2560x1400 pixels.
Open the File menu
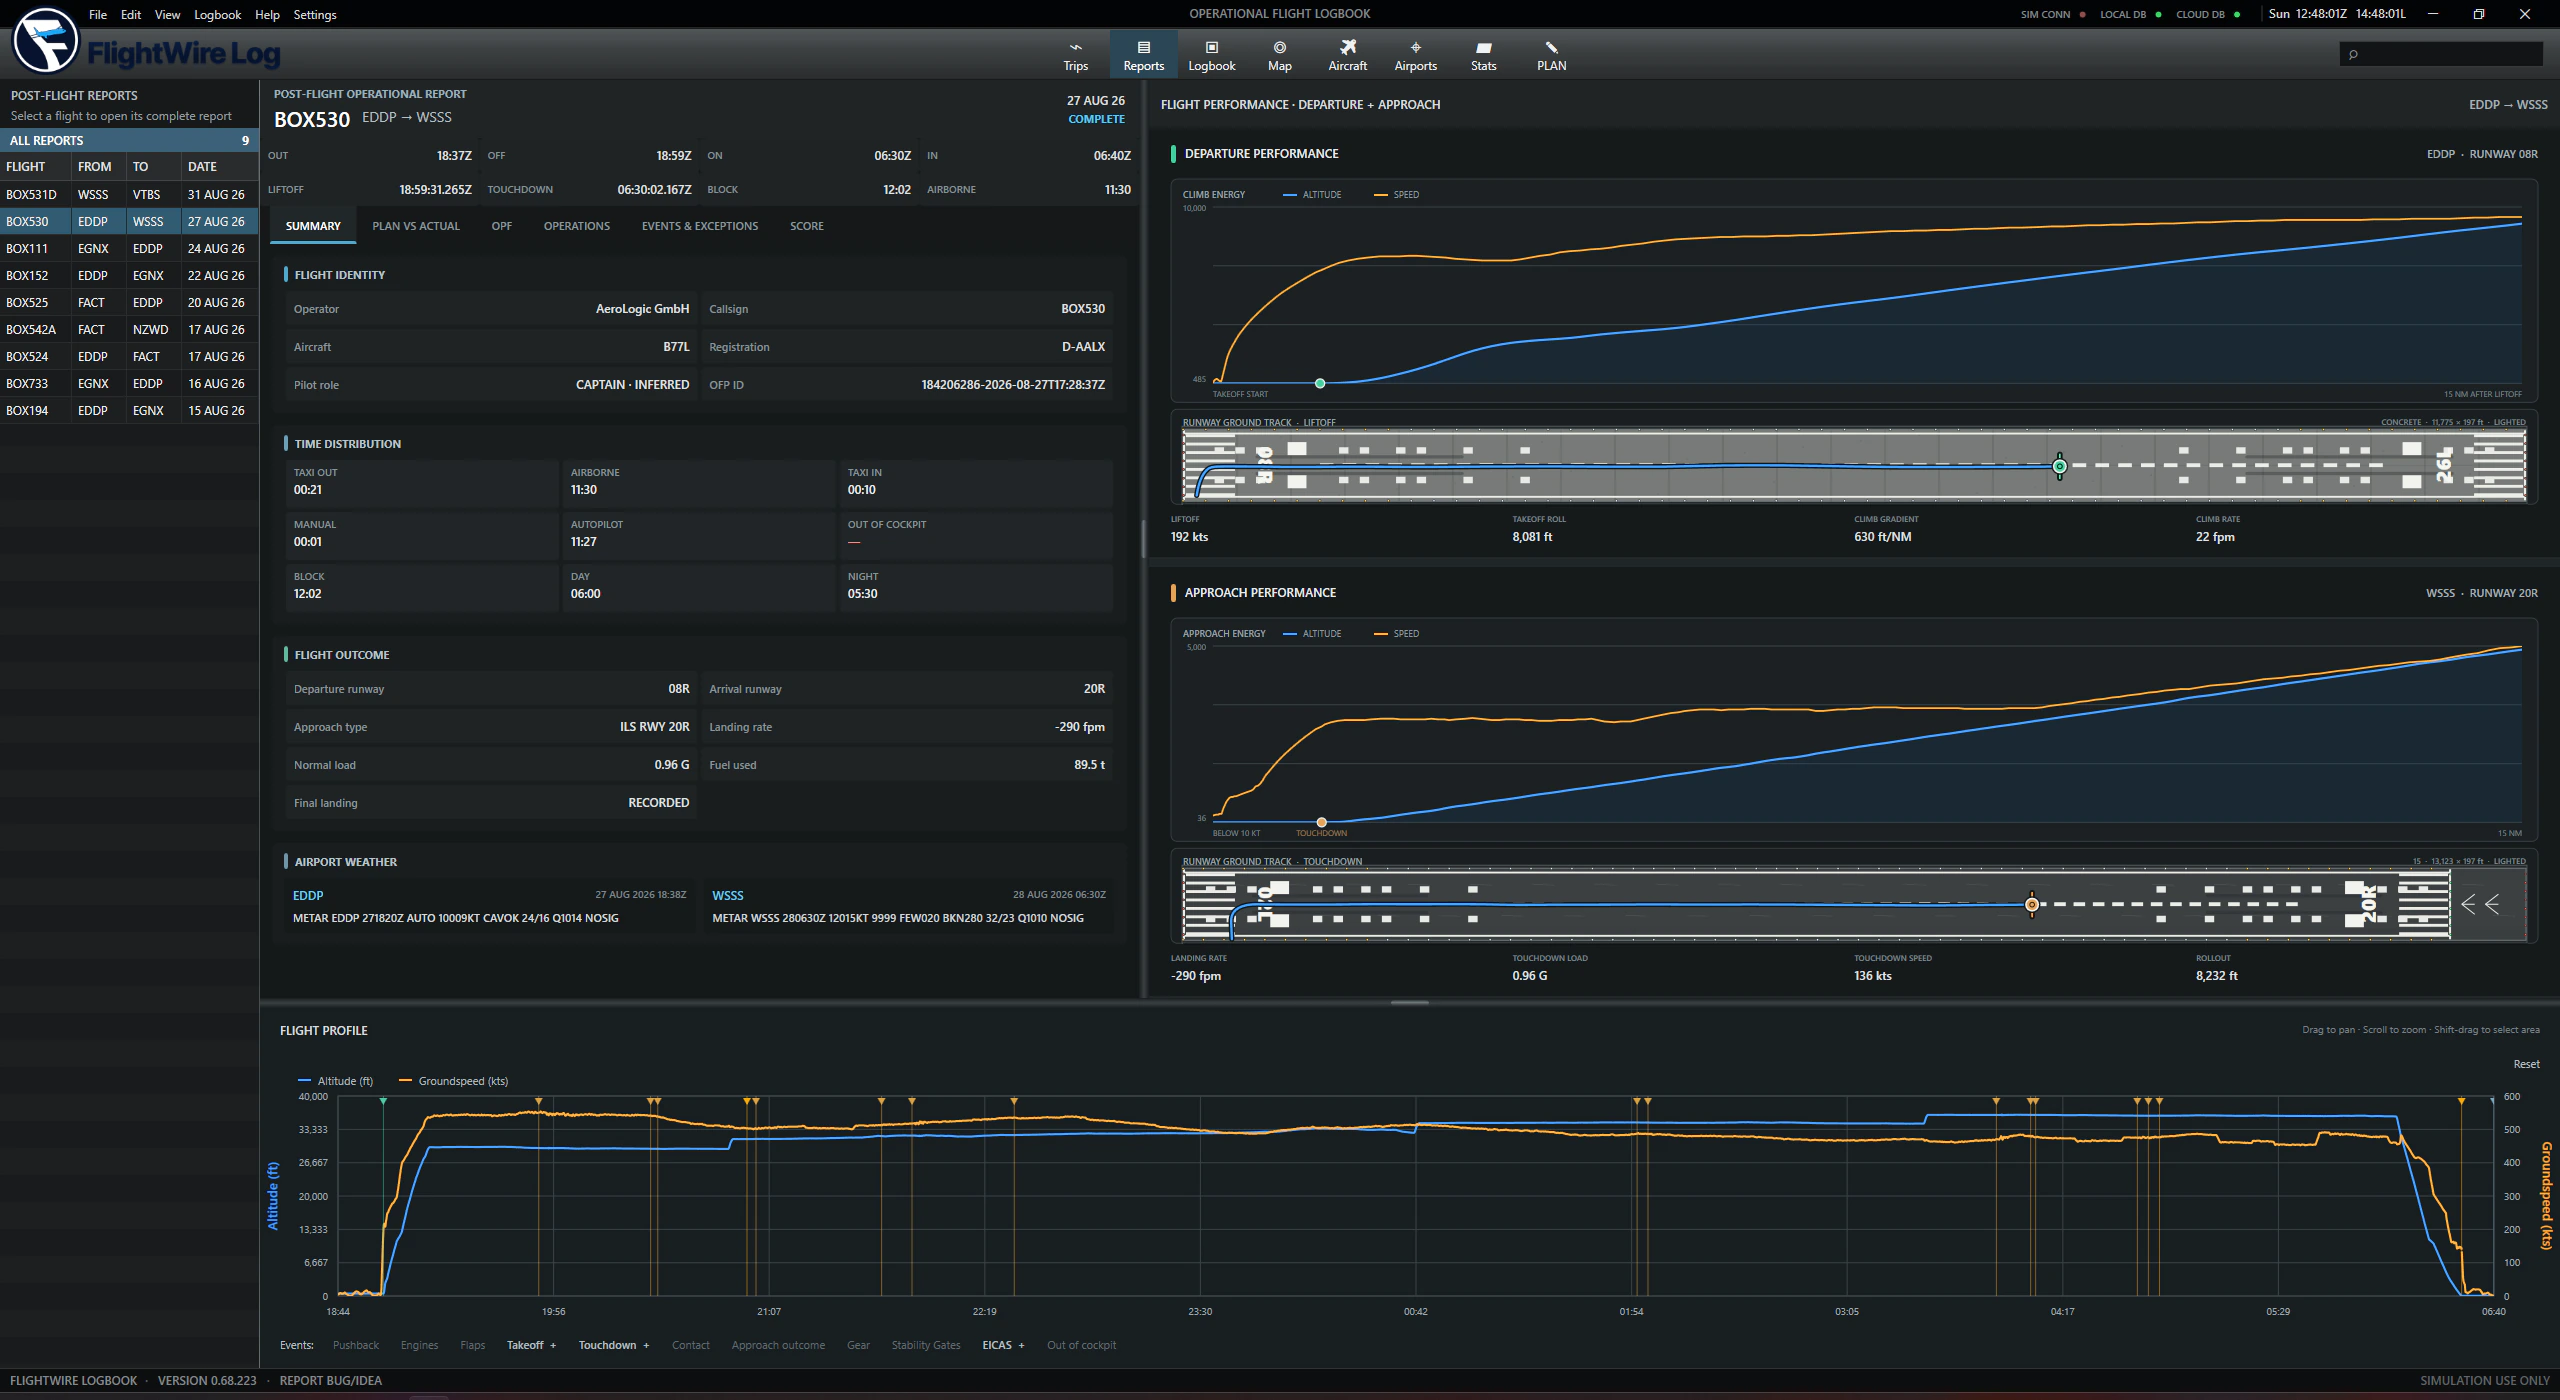[x=98, y=14]
